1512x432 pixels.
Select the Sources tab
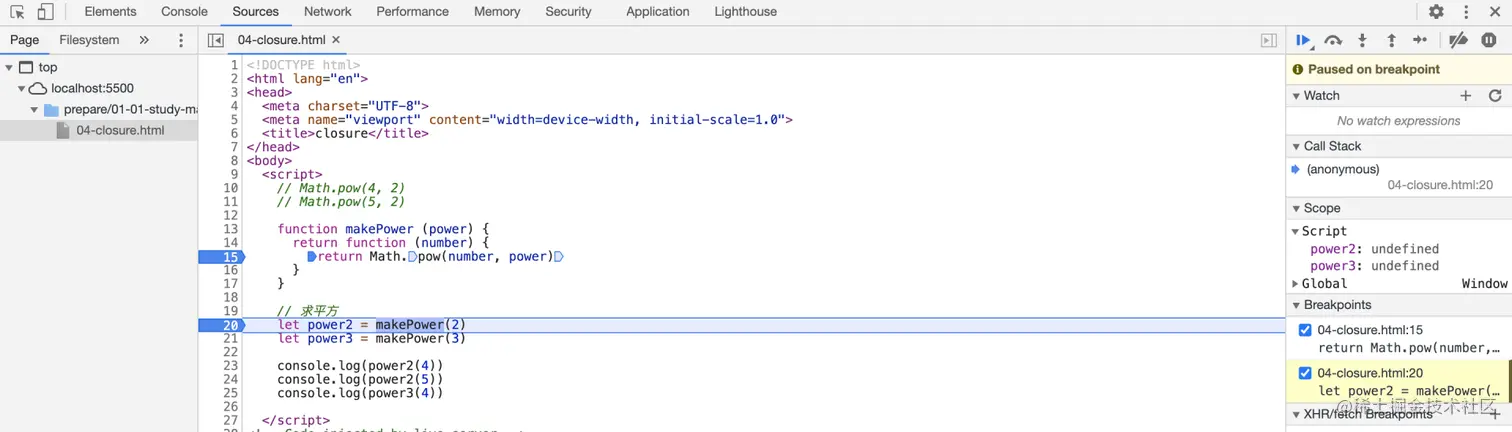tap(255, 12)
